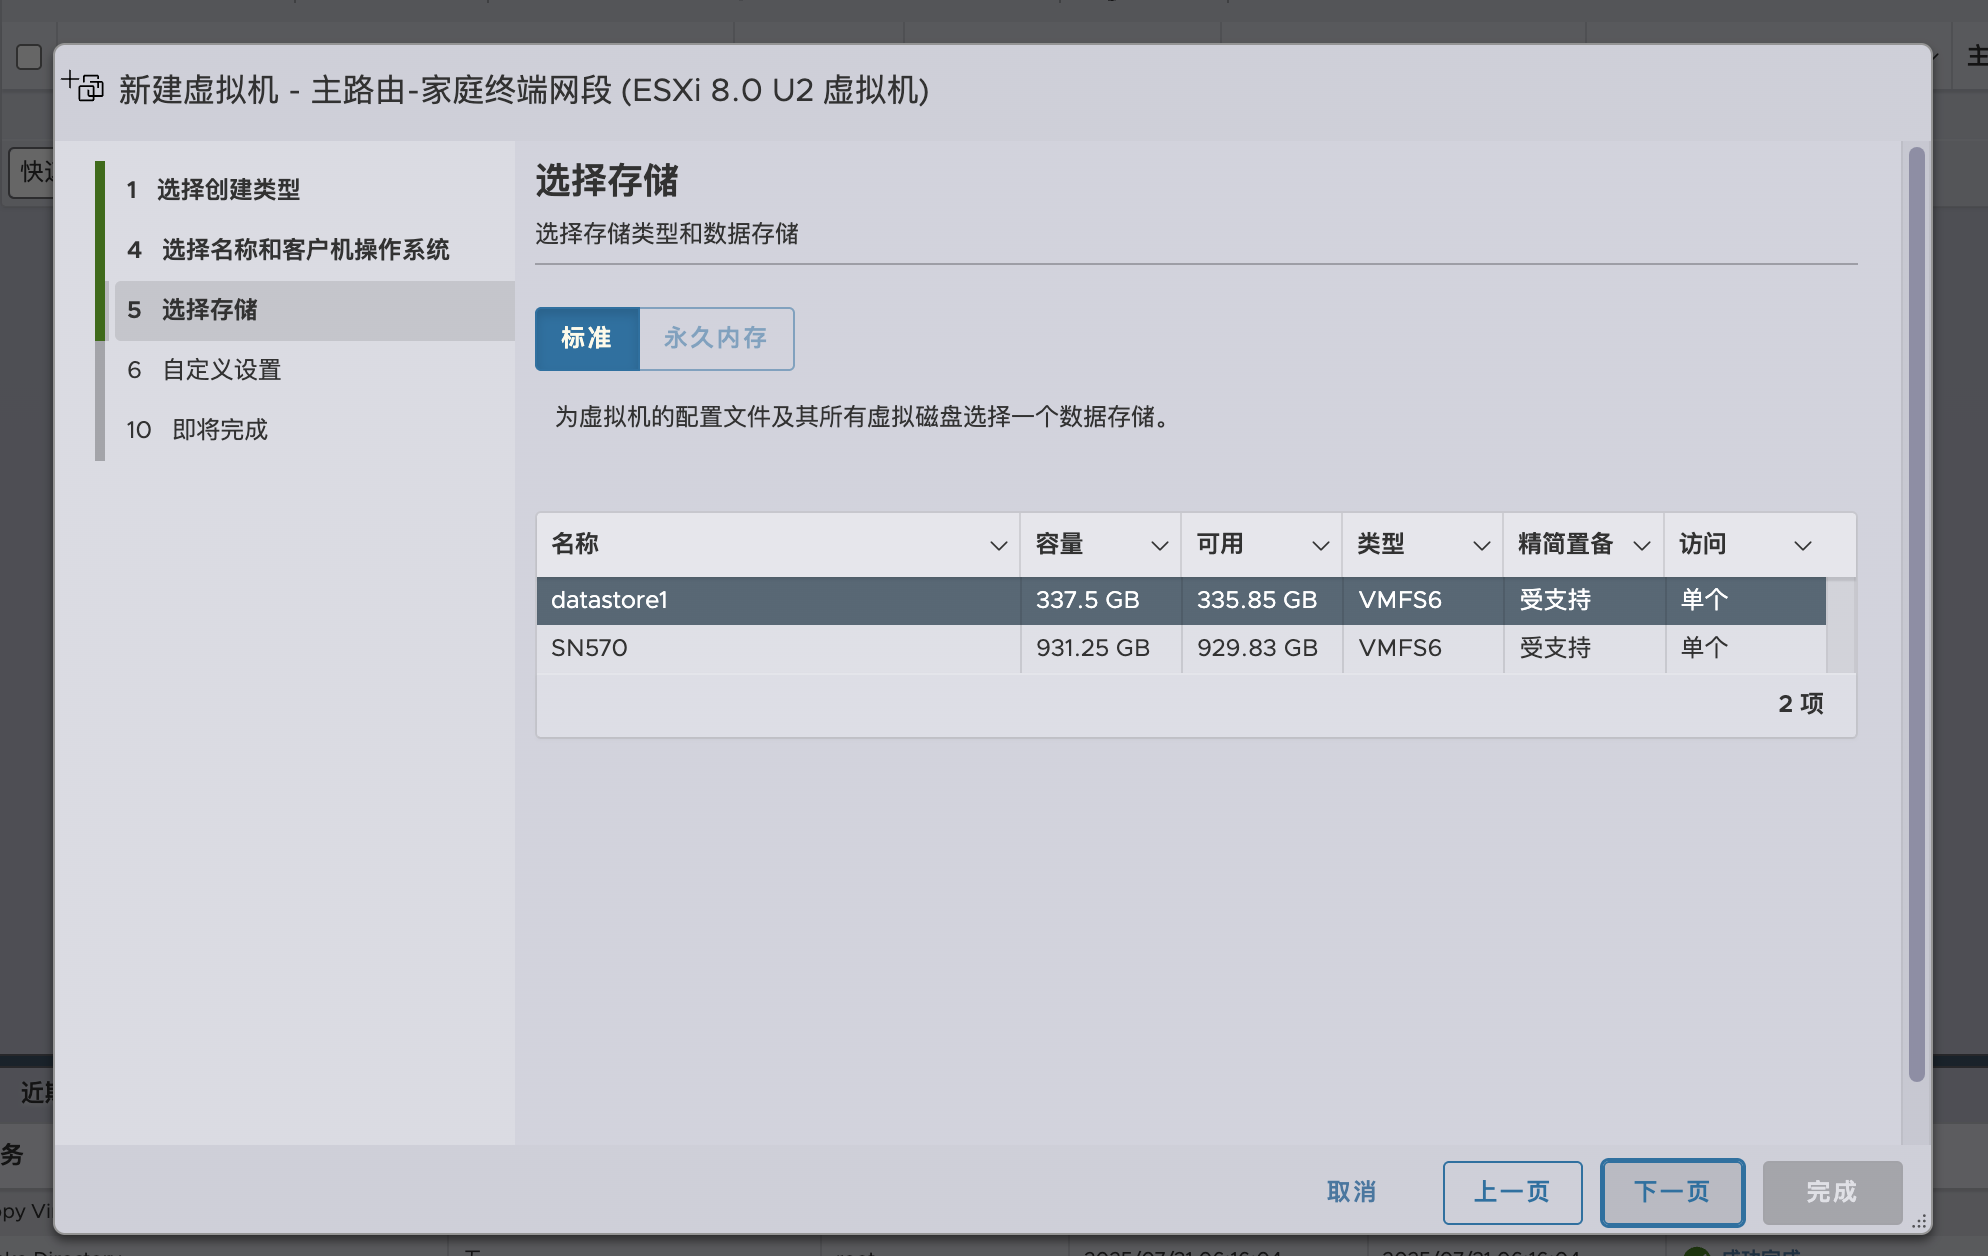Open the 容量 column filter chevron
The height and width of the screenshot is (1256, 1988).
1160,545
